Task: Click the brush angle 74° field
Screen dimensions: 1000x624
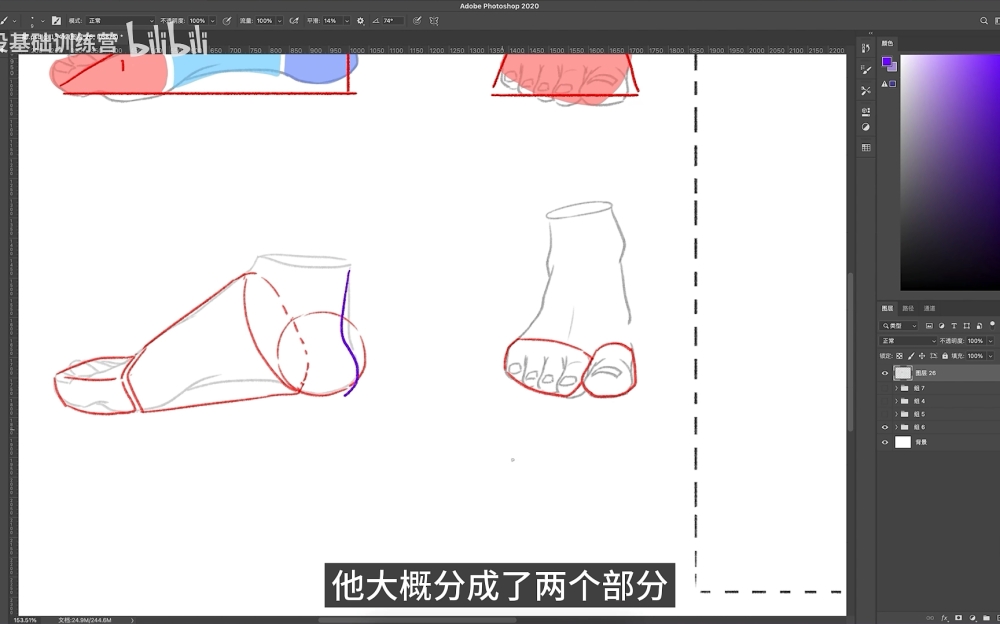Action: coord(392,20)
